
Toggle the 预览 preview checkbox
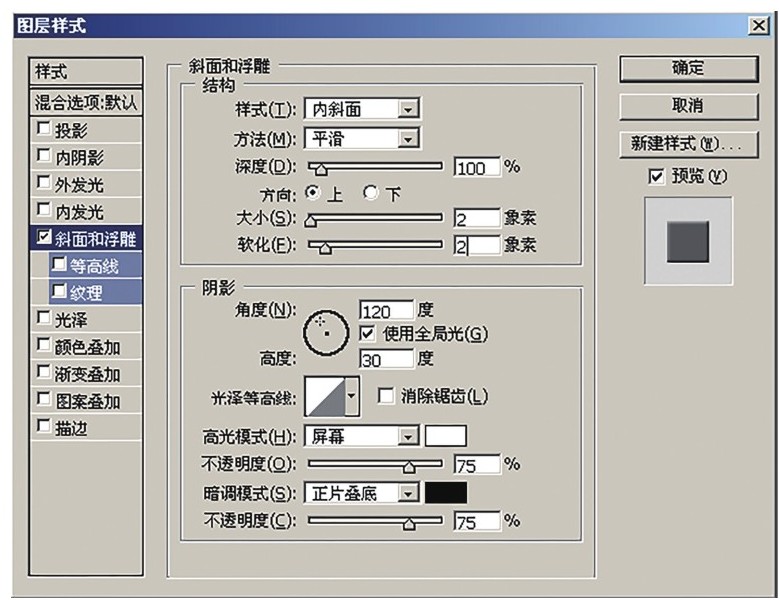pyautogui.click(x=656, y=176)
